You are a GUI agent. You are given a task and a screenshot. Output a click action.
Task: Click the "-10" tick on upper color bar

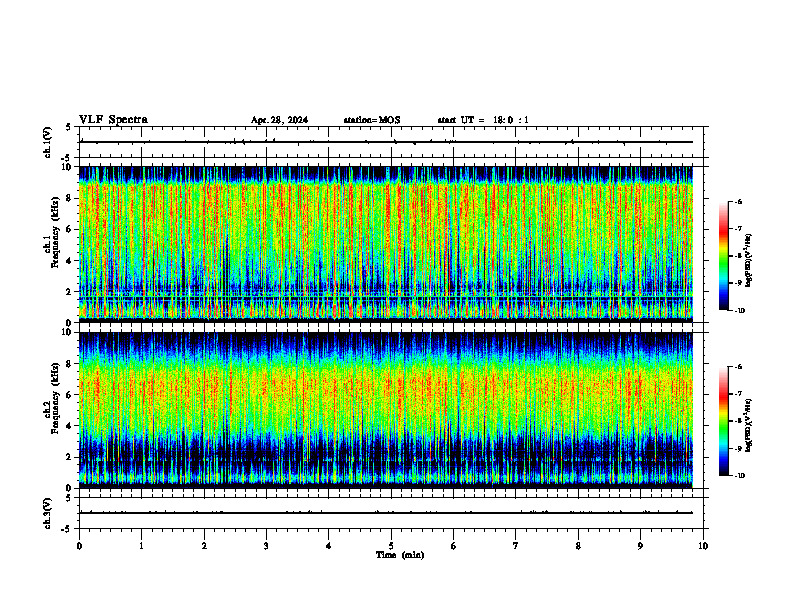739,311
